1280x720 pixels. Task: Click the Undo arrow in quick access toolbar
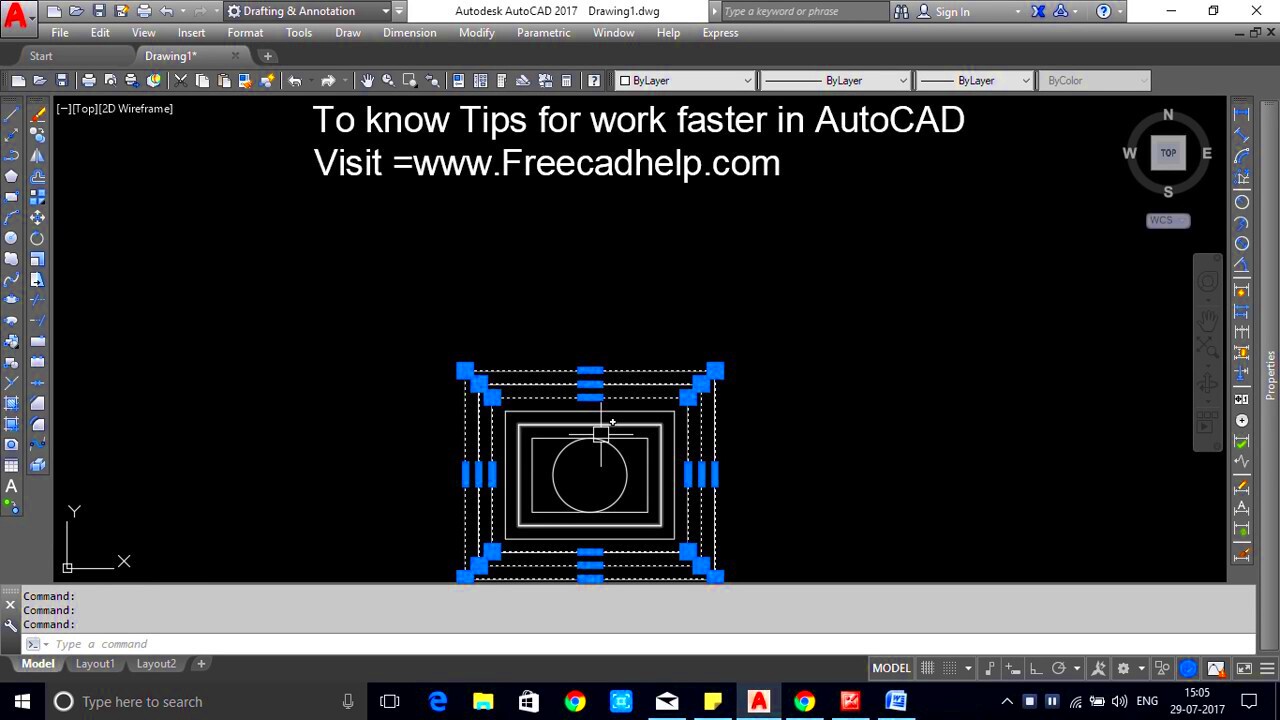pos(166,11)
